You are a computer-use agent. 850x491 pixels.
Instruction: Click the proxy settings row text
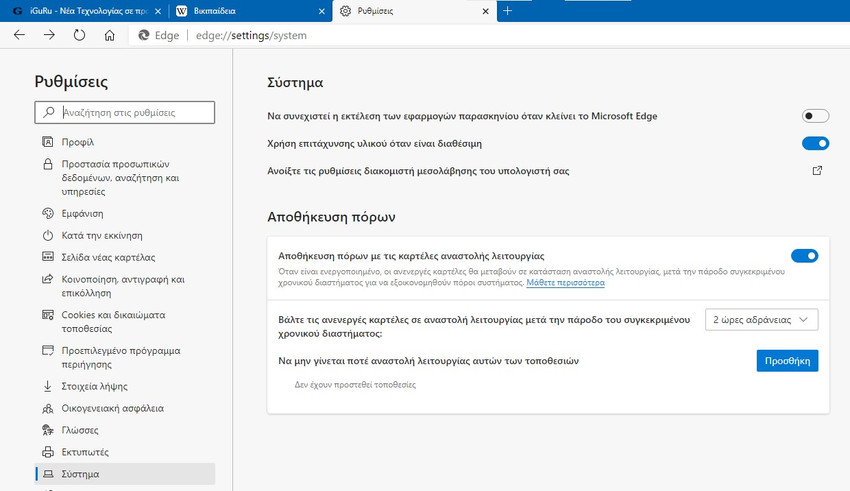coord(418,171)
